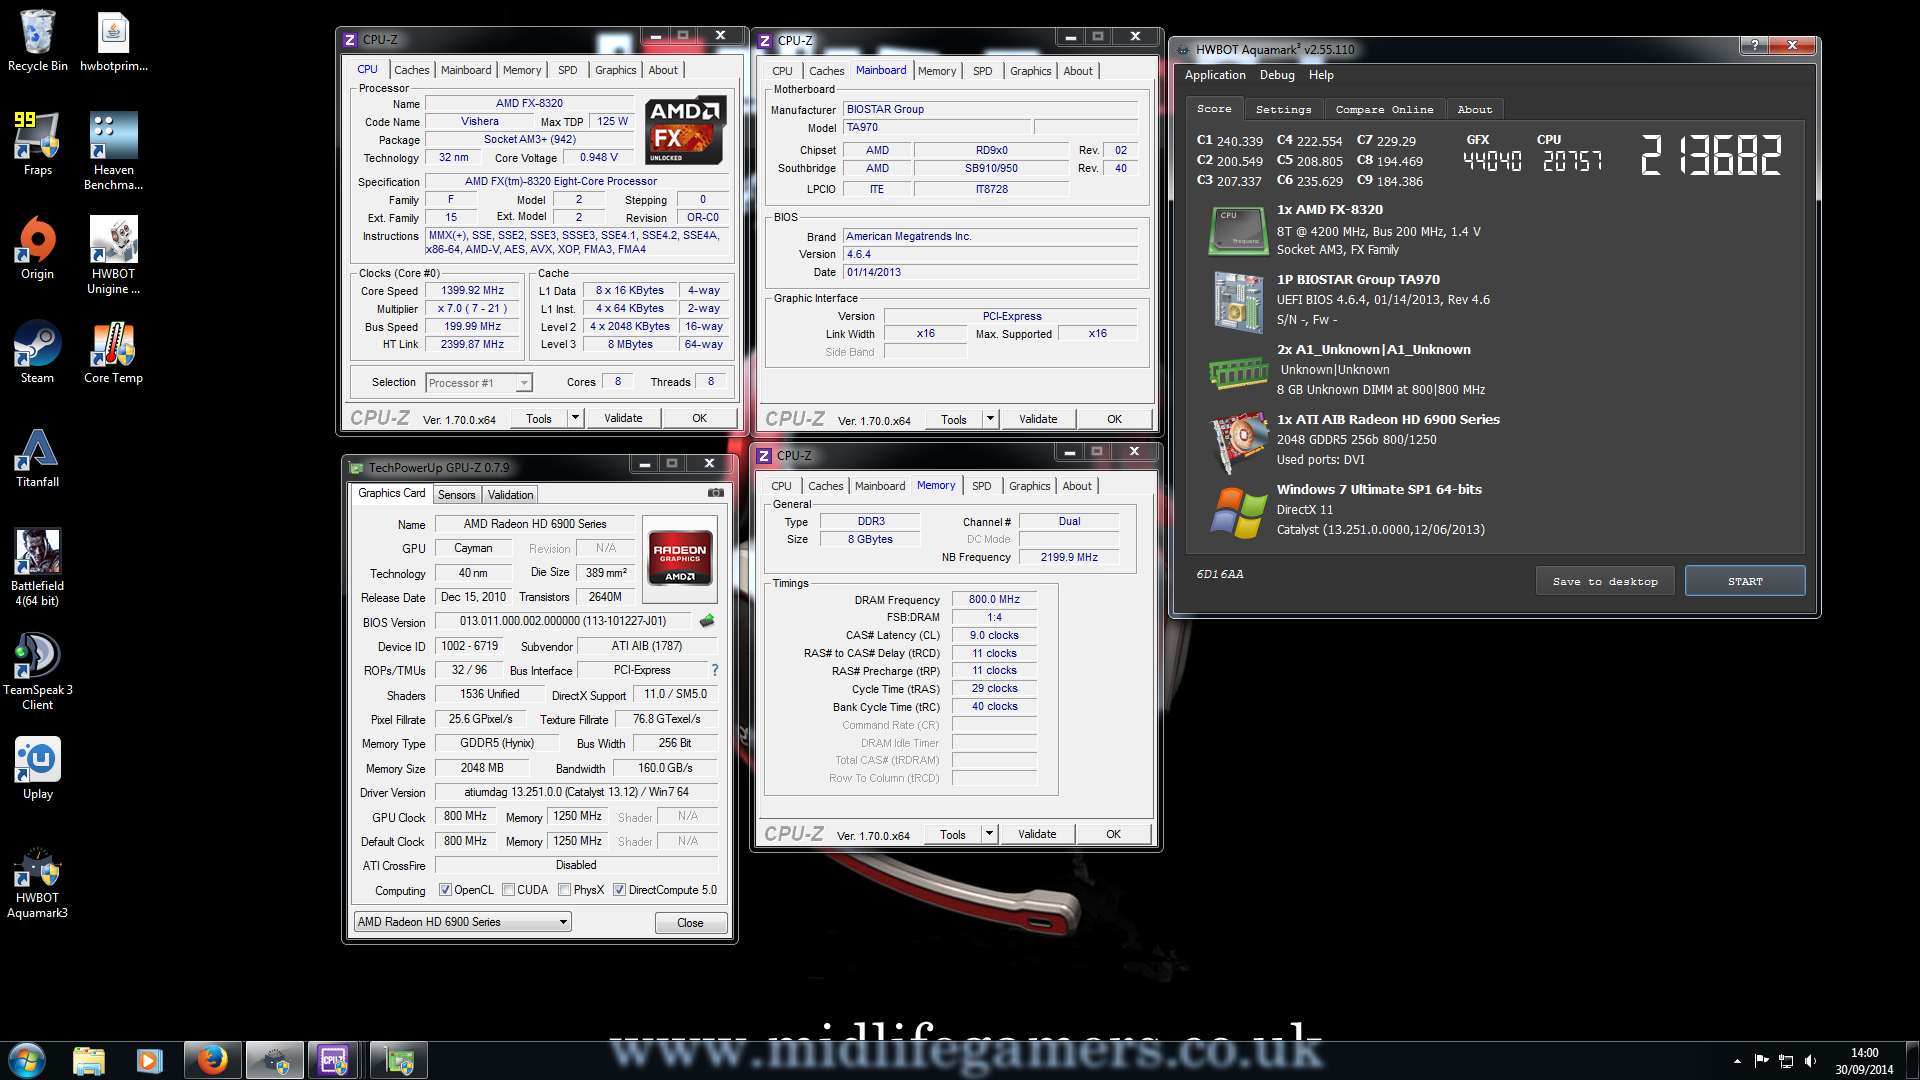The width and height of the screenshot is (1920, 1080).
Task: Open Steam from the desktop
Action: pyautogui.click(x=38, y=353)
